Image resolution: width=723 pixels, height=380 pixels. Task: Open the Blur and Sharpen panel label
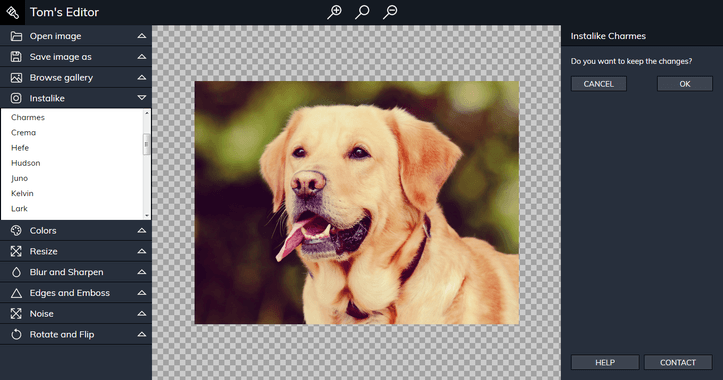coord(66,272)
